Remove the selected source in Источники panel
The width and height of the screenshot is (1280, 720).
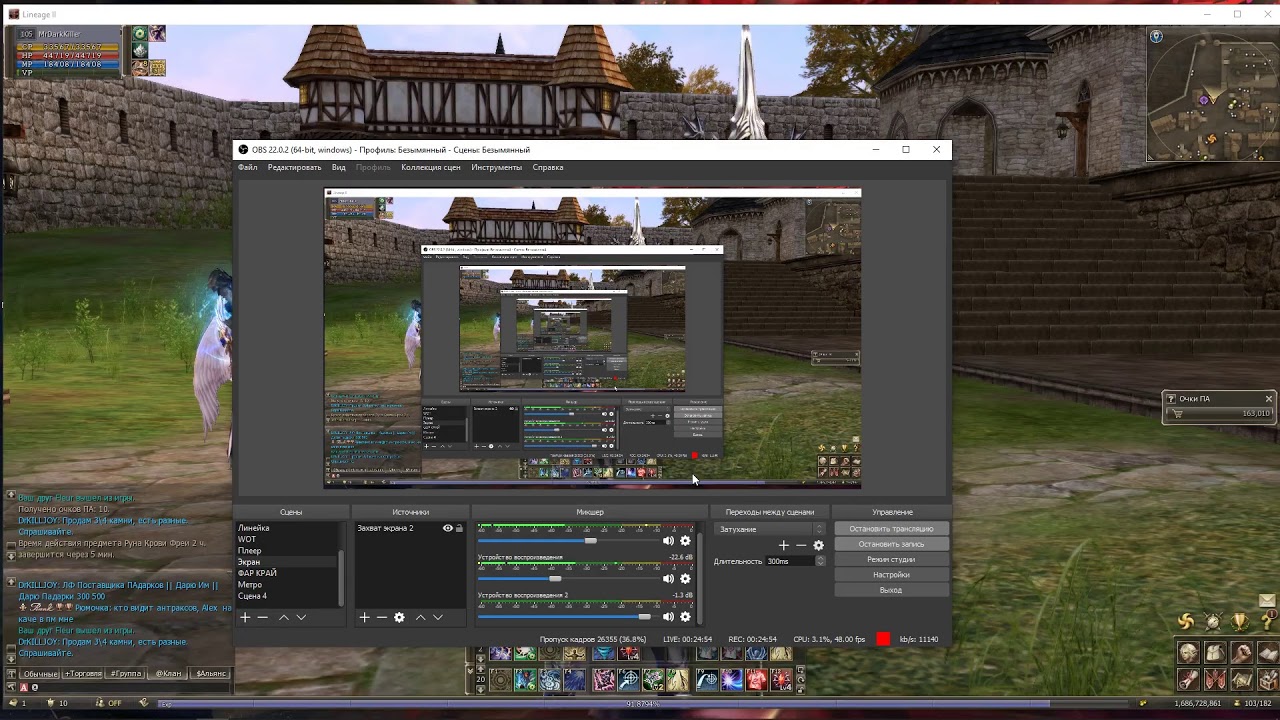tap(381, 617)
